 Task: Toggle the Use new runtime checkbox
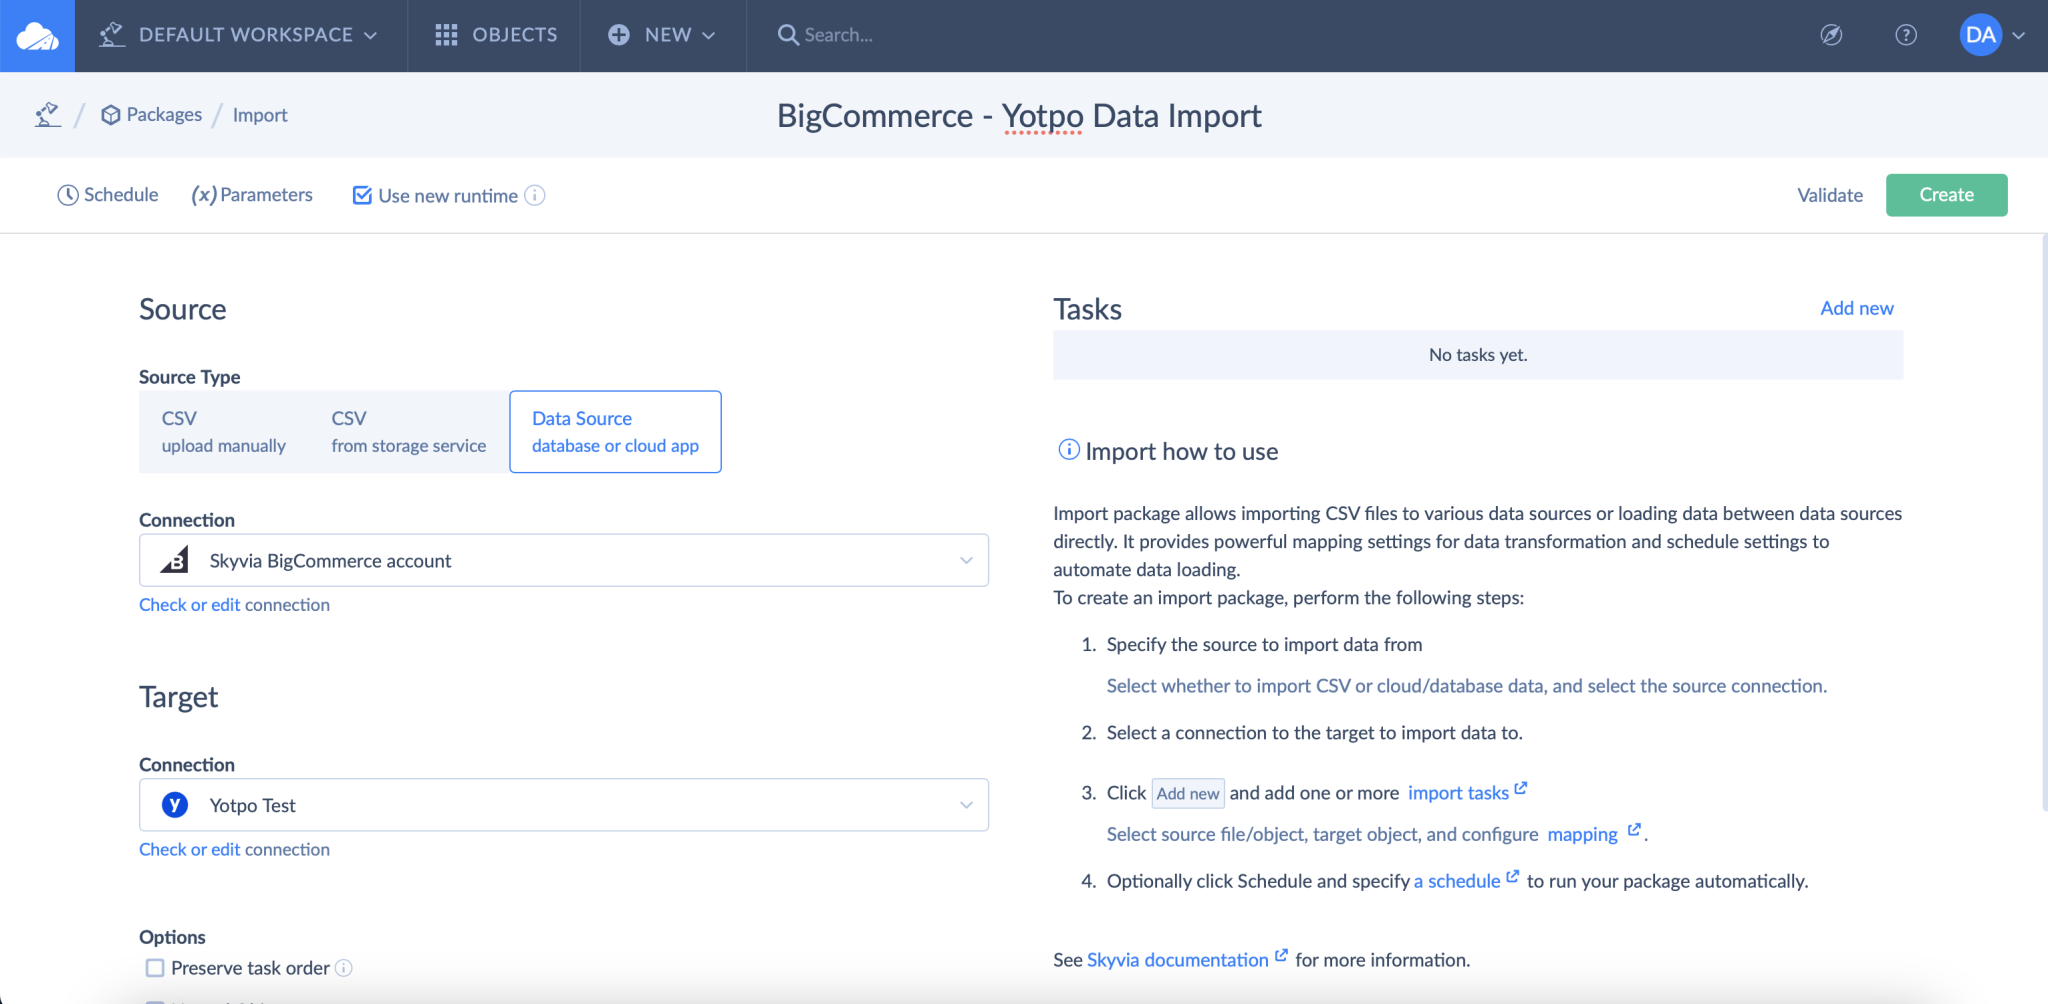click(x=362, y=195)
